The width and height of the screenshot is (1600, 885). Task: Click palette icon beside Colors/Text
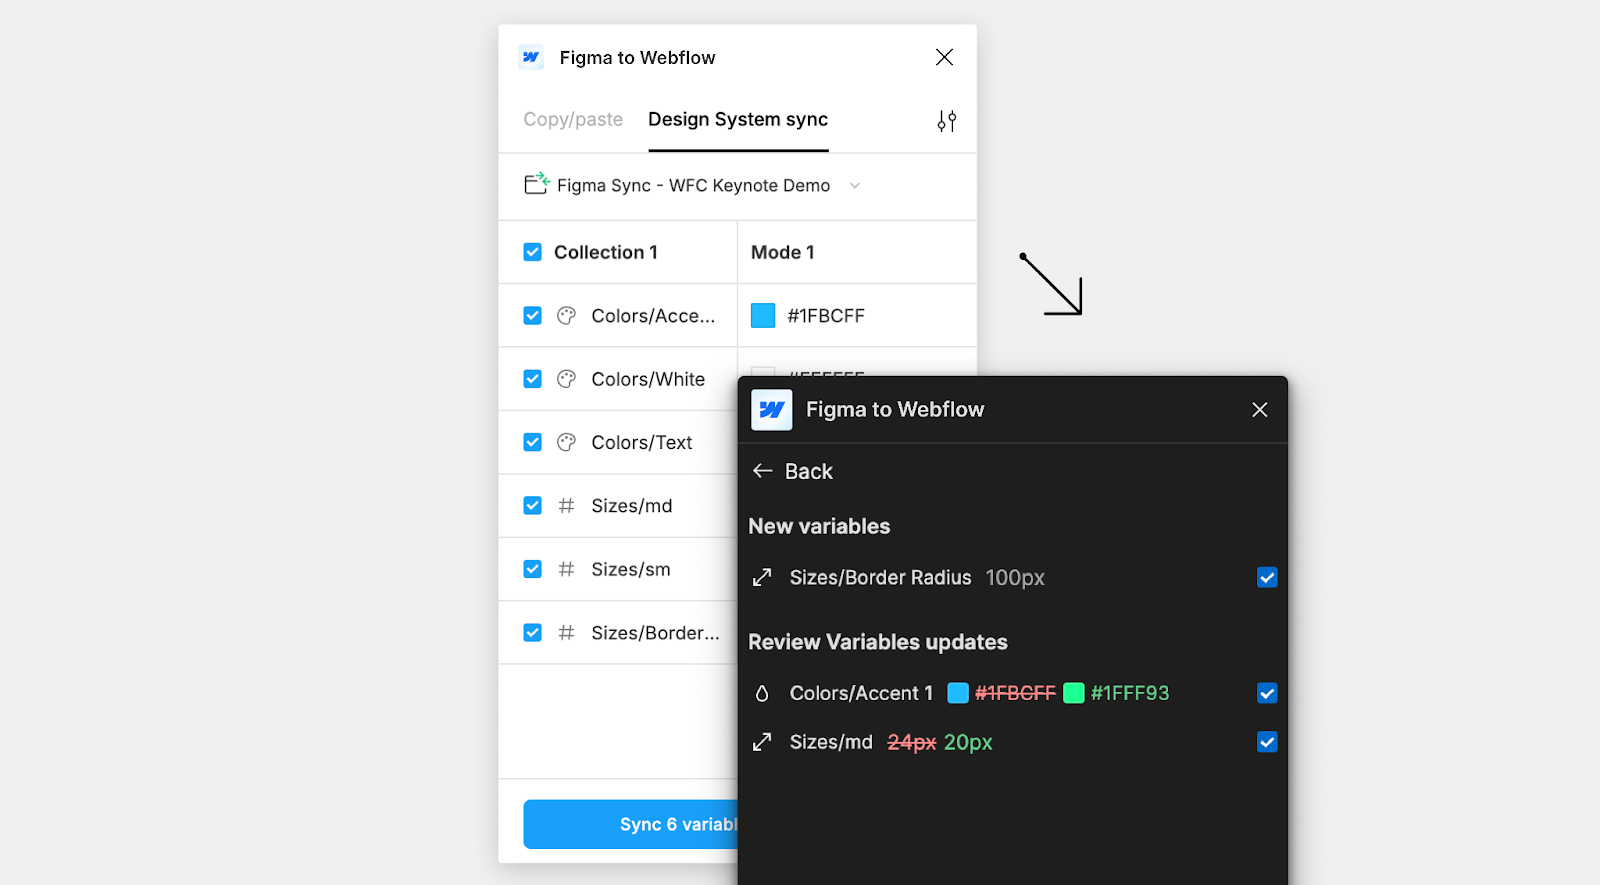click(566, 442)
